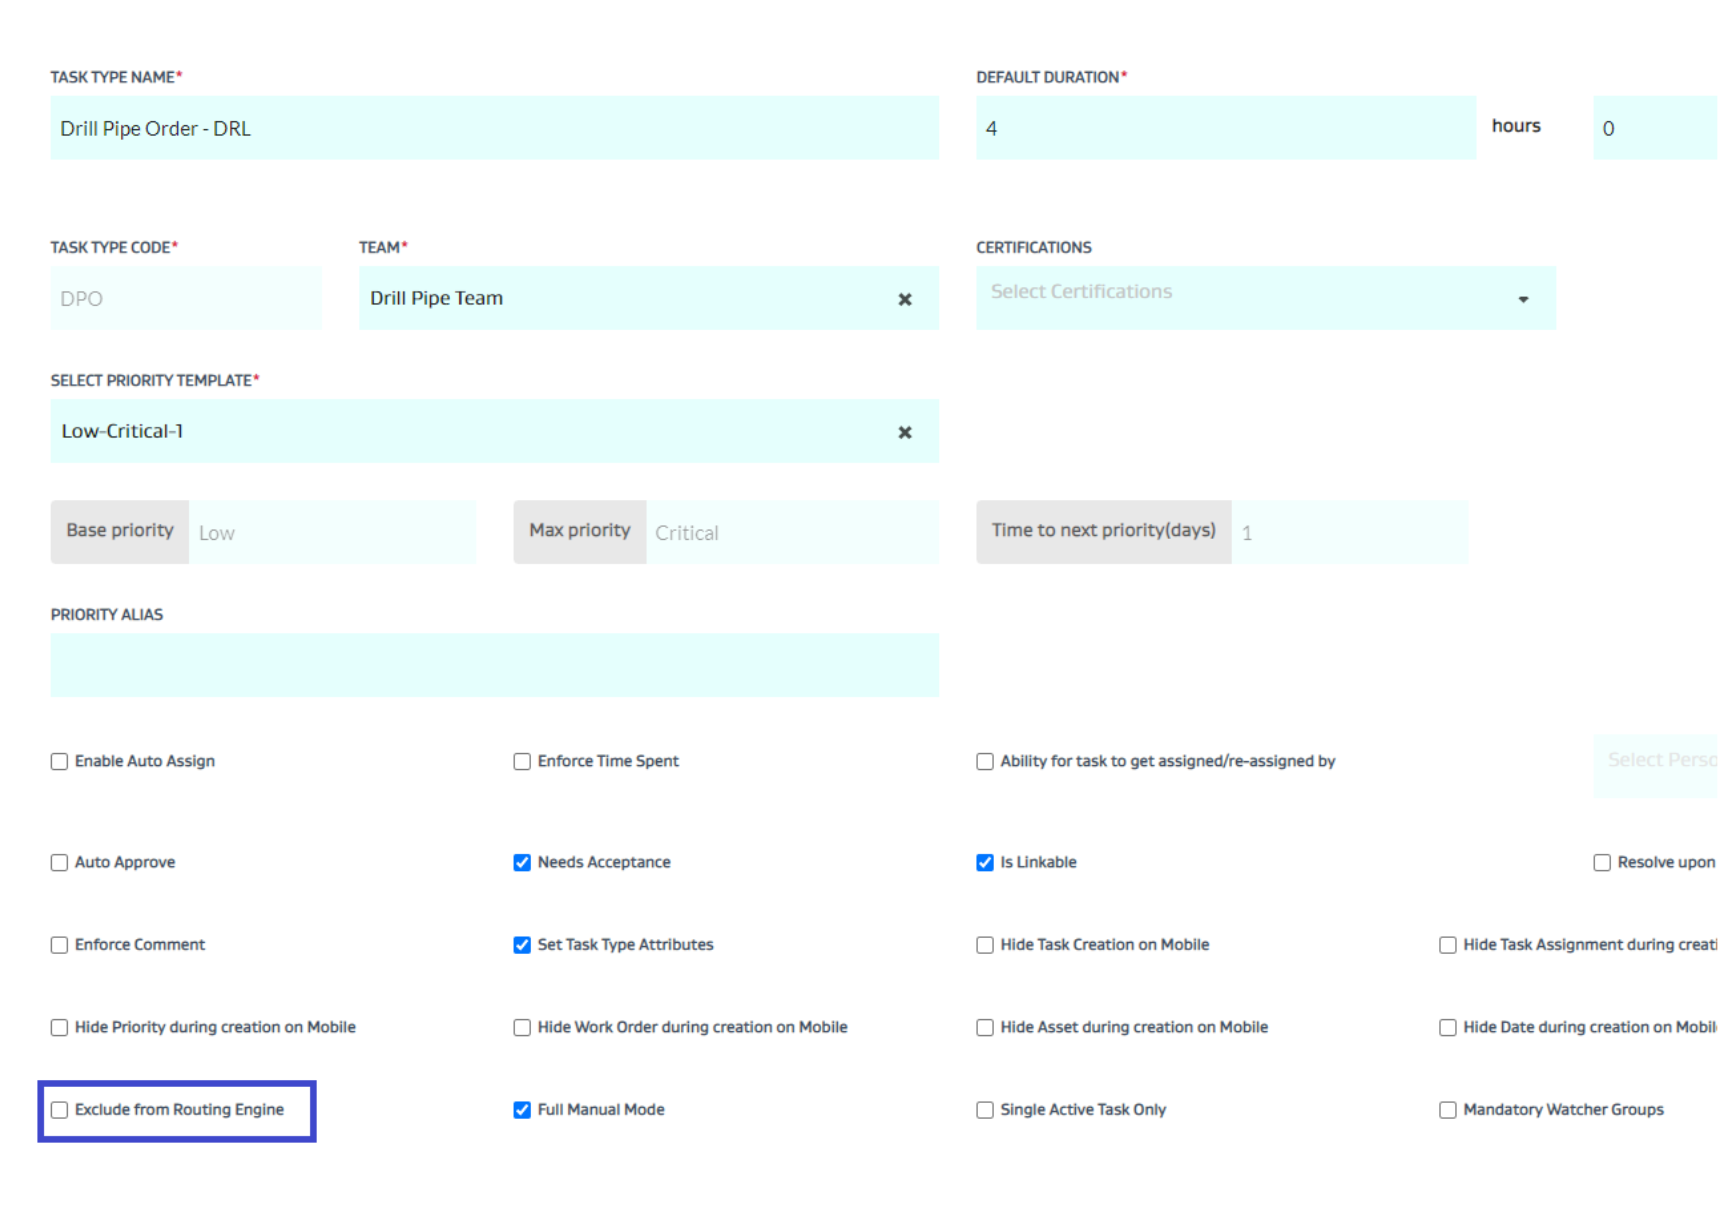The height and width of the screenshot is (1208, 1734).
Task: Uncheck Full Manual Mode
Action: 522,1110
